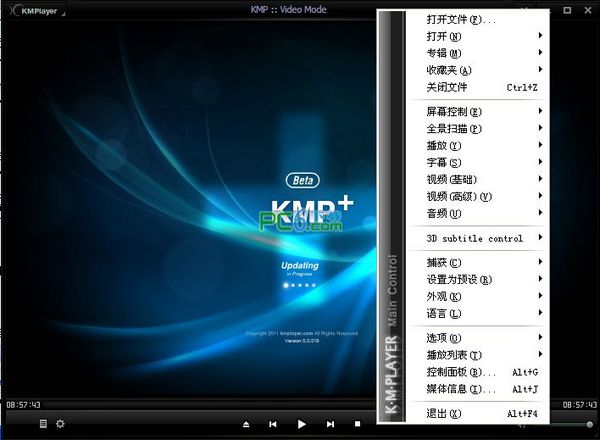Open the control box gear icon
Screen dimensions: 600x440
click(60, 424)
